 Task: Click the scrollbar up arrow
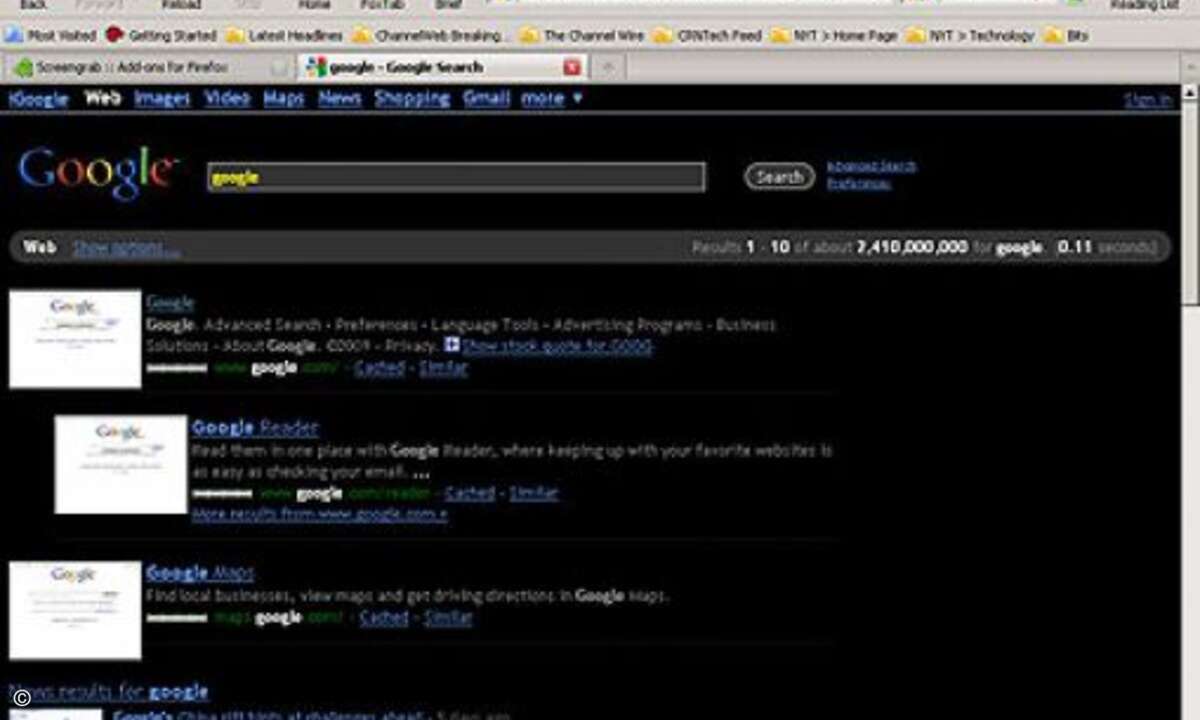click(1190, 94)
